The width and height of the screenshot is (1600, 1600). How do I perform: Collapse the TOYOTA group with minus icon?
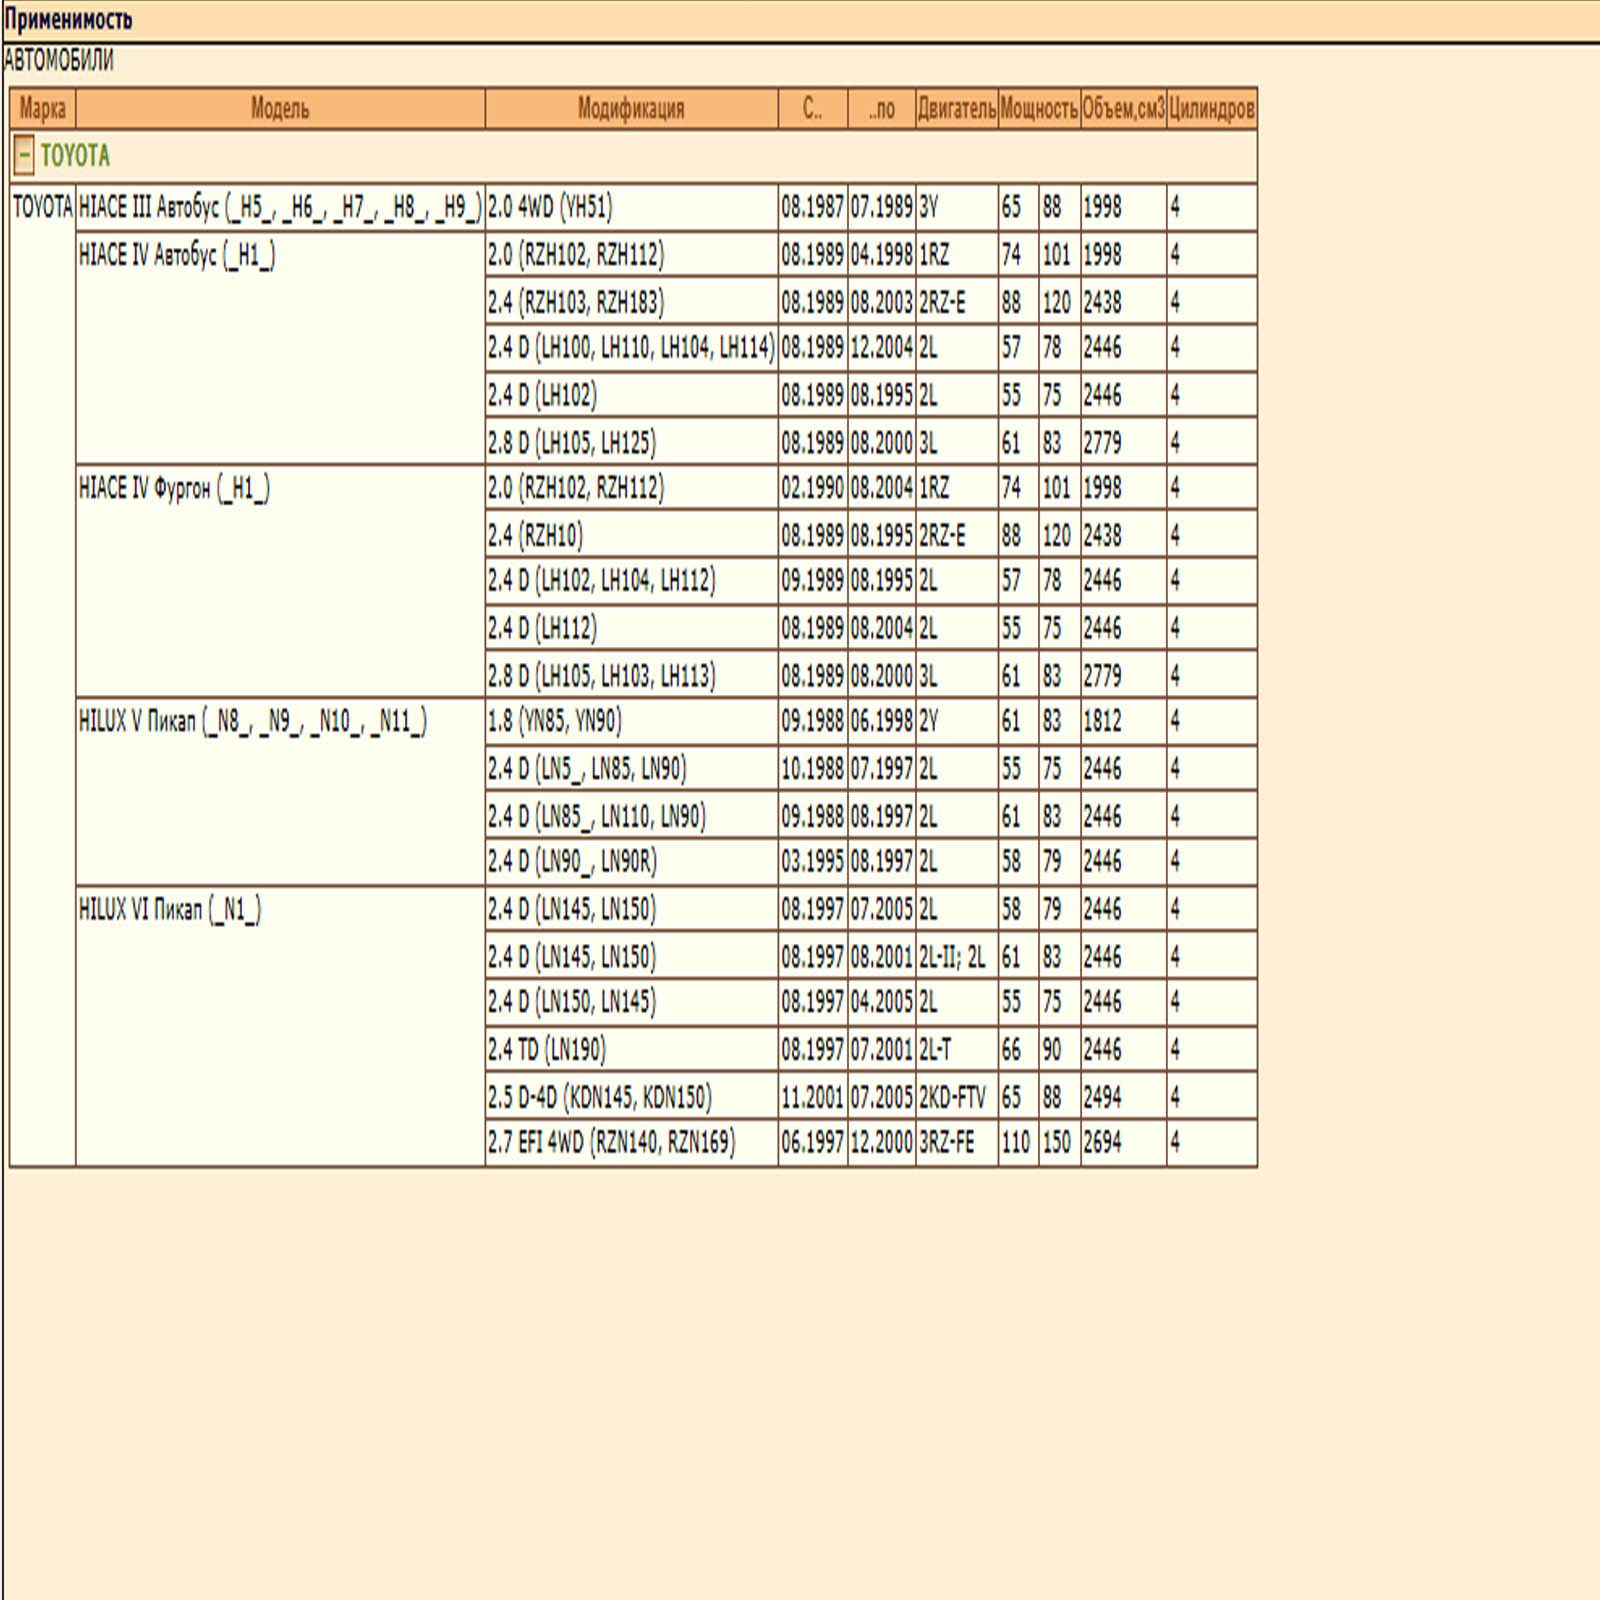(24, 156)
